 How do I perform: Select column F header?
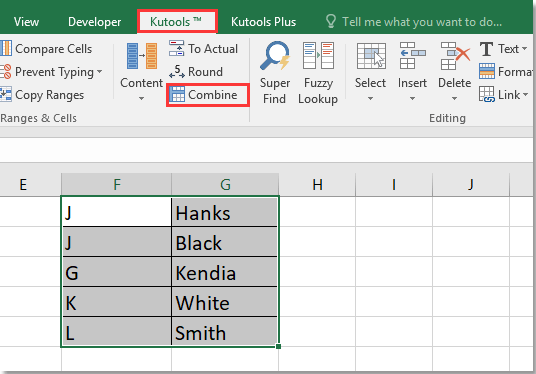tap(117, 185)
